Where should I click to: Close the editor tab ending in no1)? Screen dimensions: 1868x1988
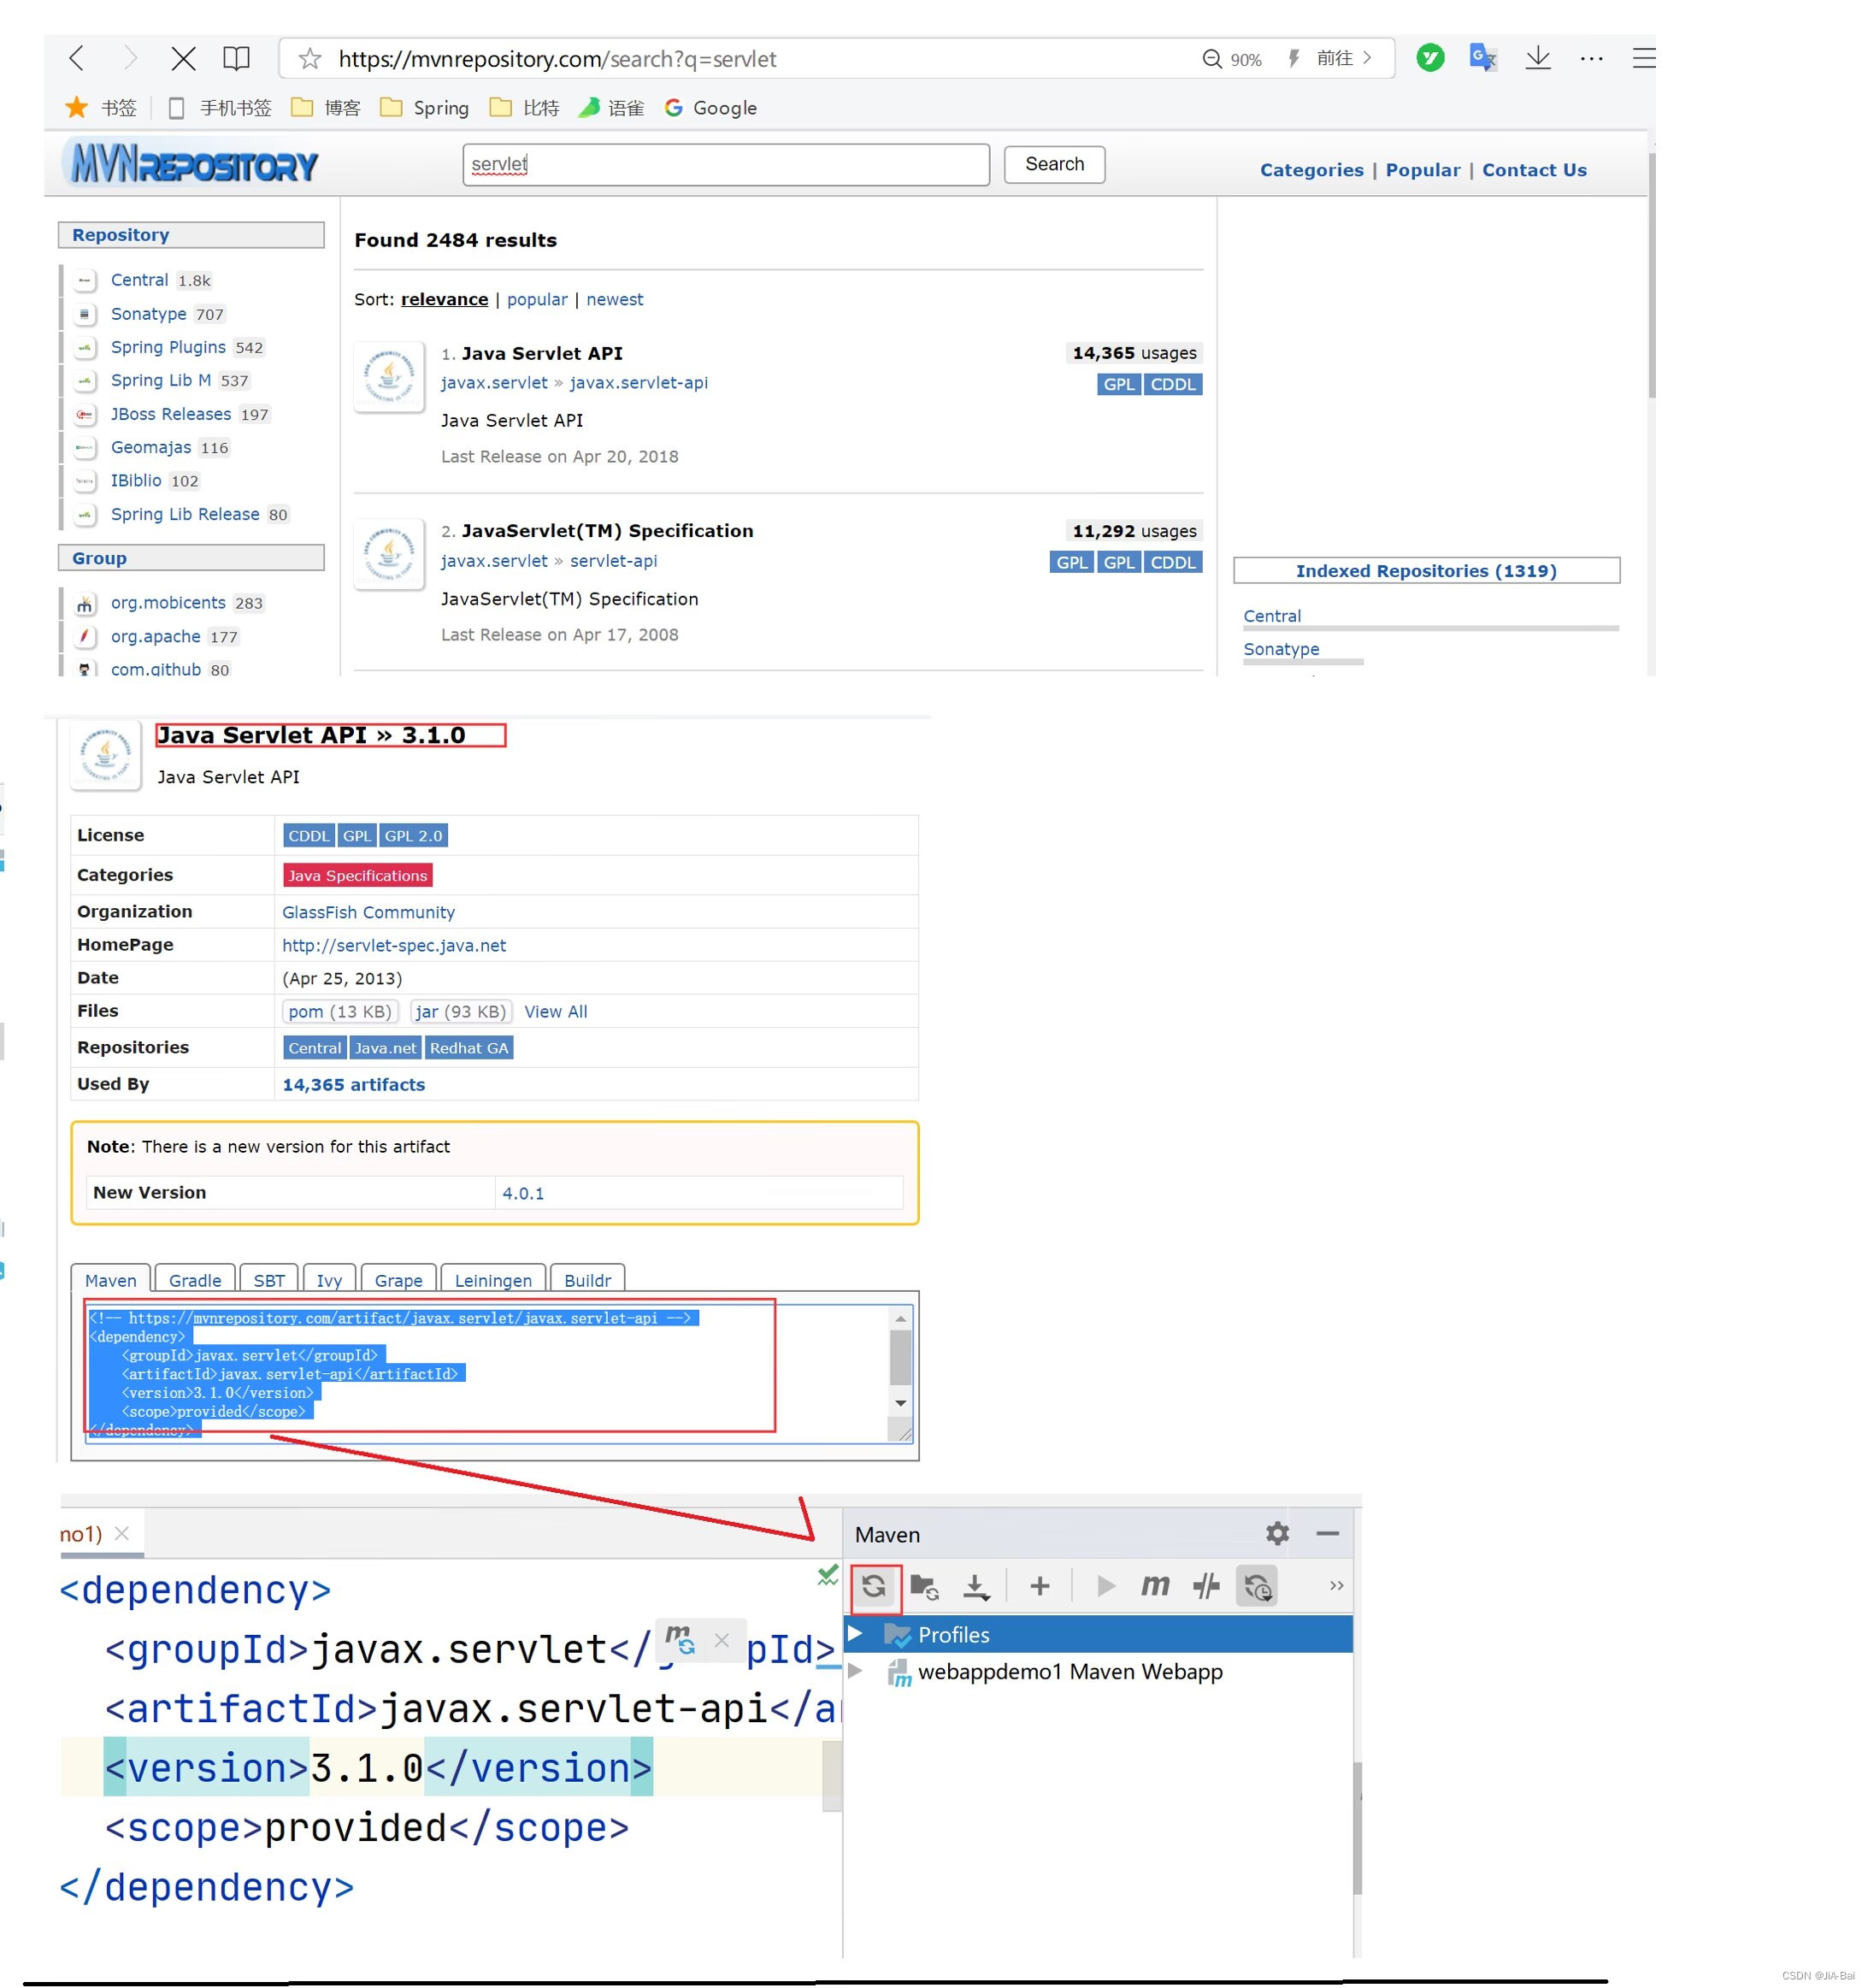pyautogui.click(x=122, y=1533)
